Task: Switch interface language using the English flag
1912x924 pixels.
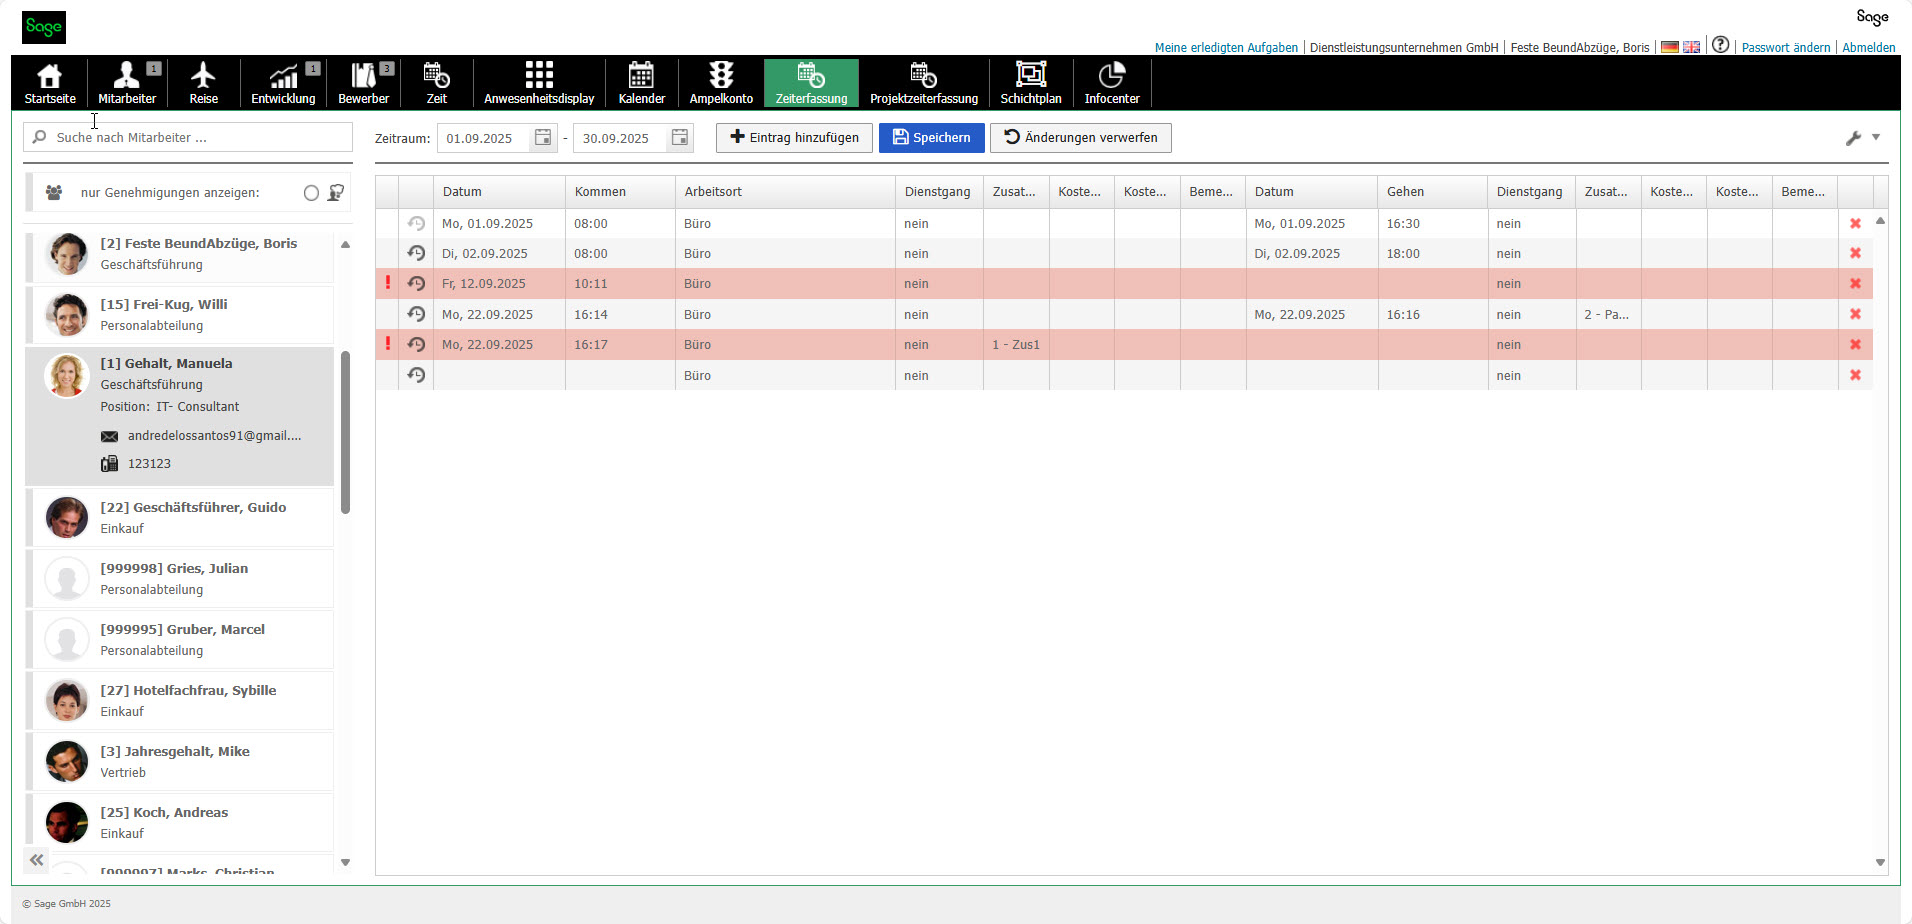Action: pos(1691,46)
